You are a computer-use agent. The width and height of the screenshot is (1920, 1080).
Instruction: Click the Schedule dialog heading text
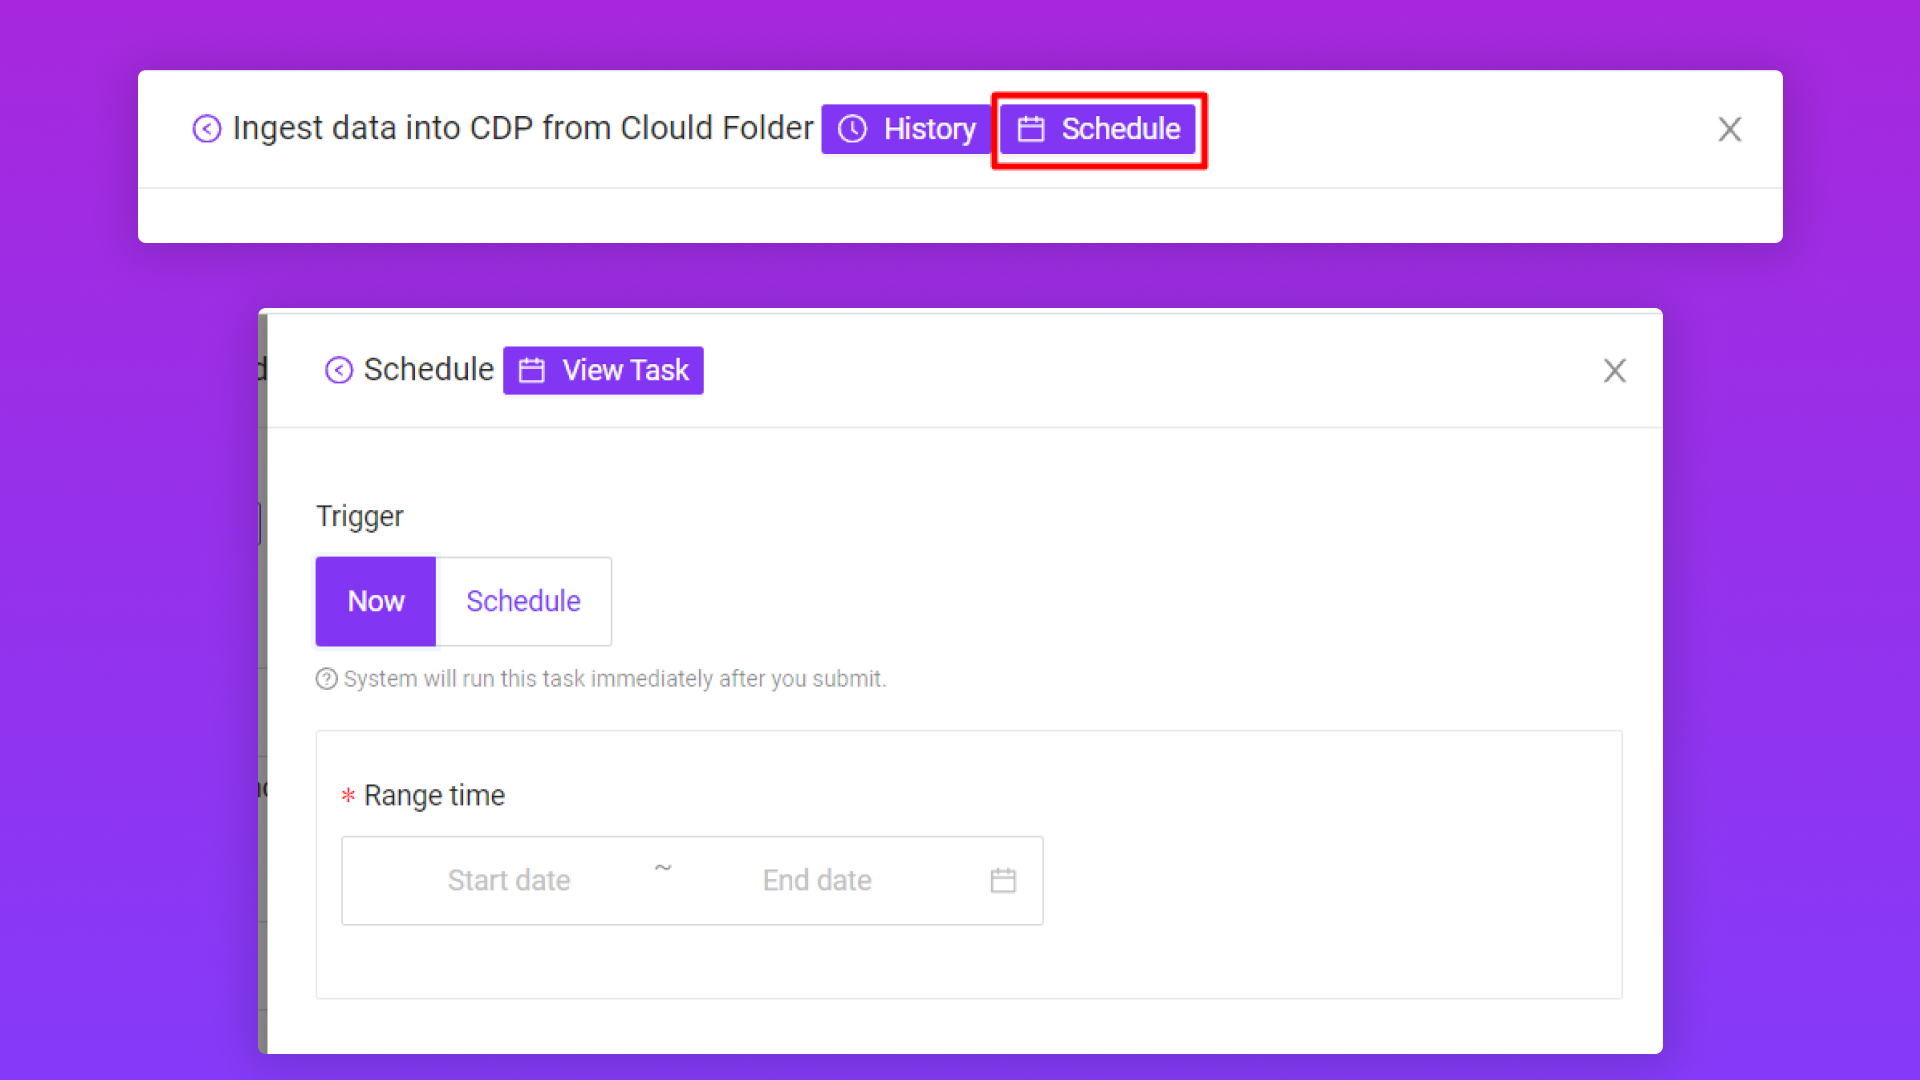point(428,370)
